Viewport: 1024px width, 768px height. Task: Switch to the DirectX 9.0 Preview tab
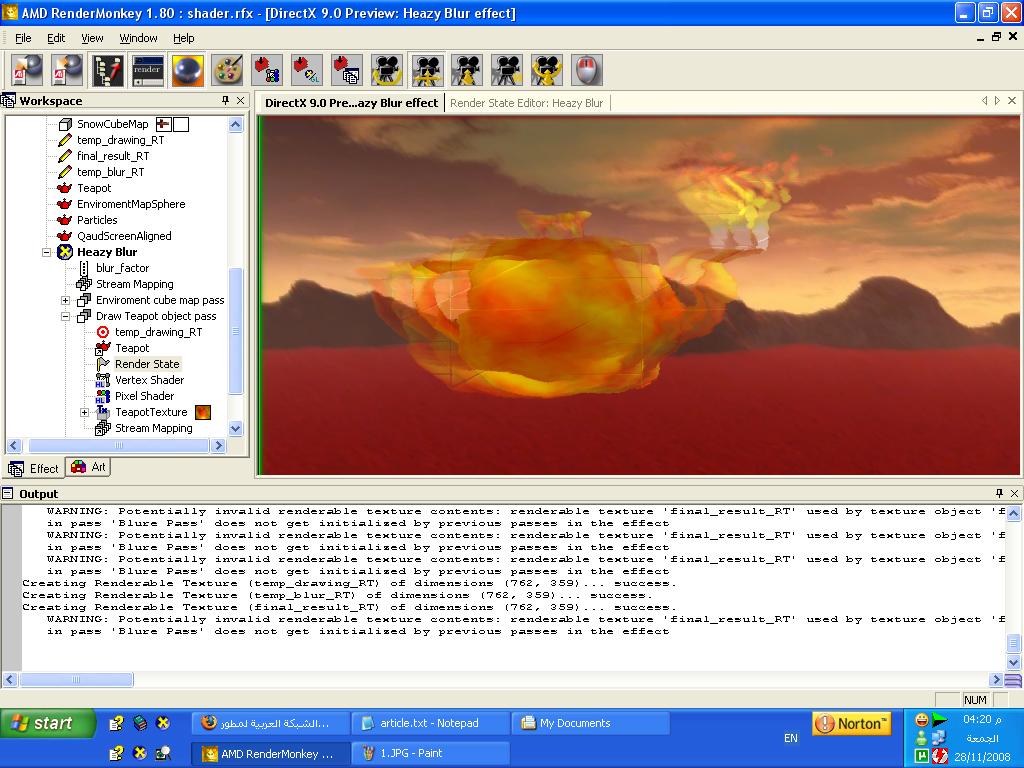351,103
